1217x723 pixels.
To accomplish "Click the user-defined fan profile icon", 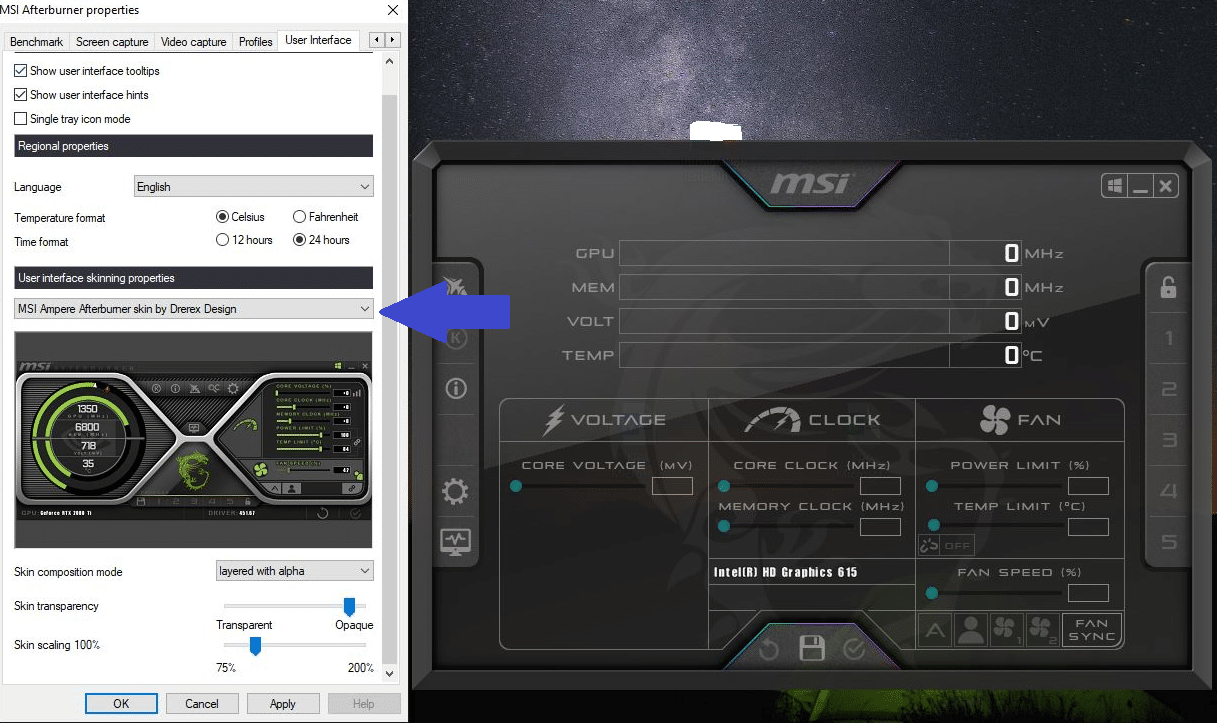I will (x=970, y=630).
